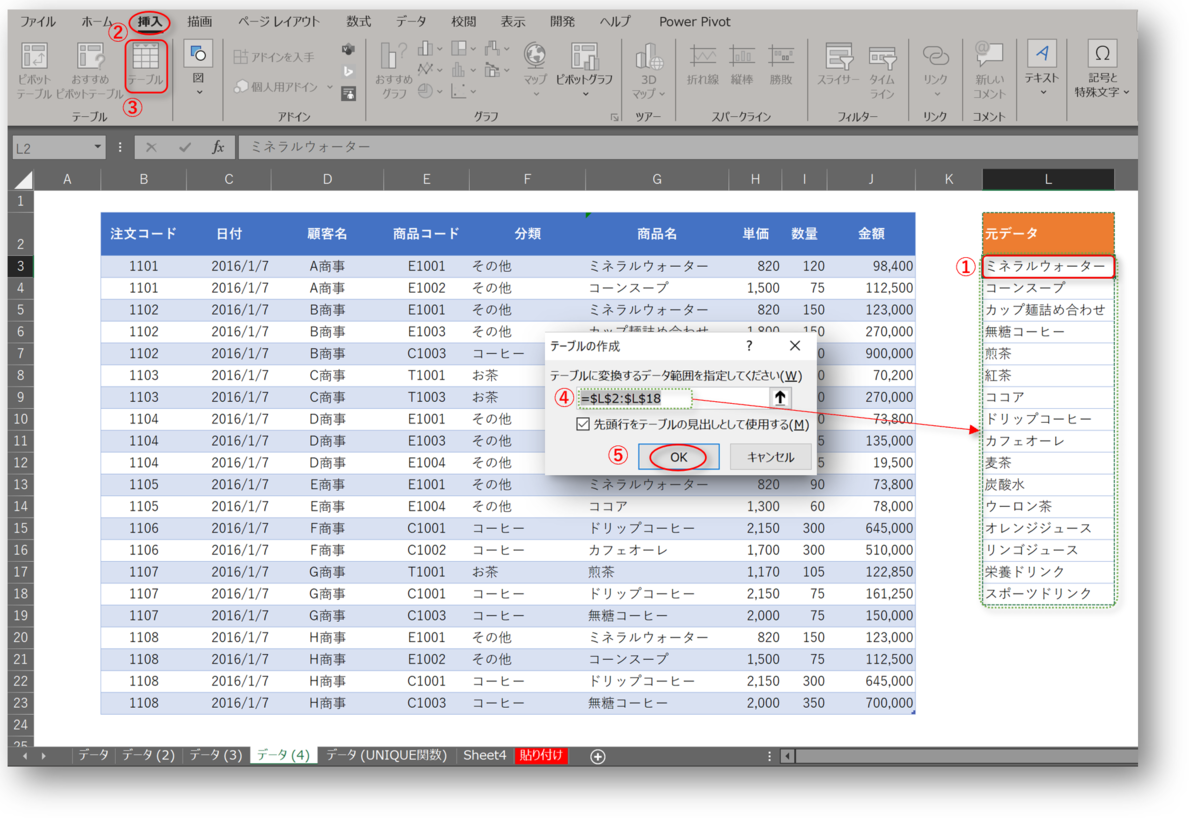Insert a 縦棒 column sparkline

pyautogui.click(x=741, y=65)
